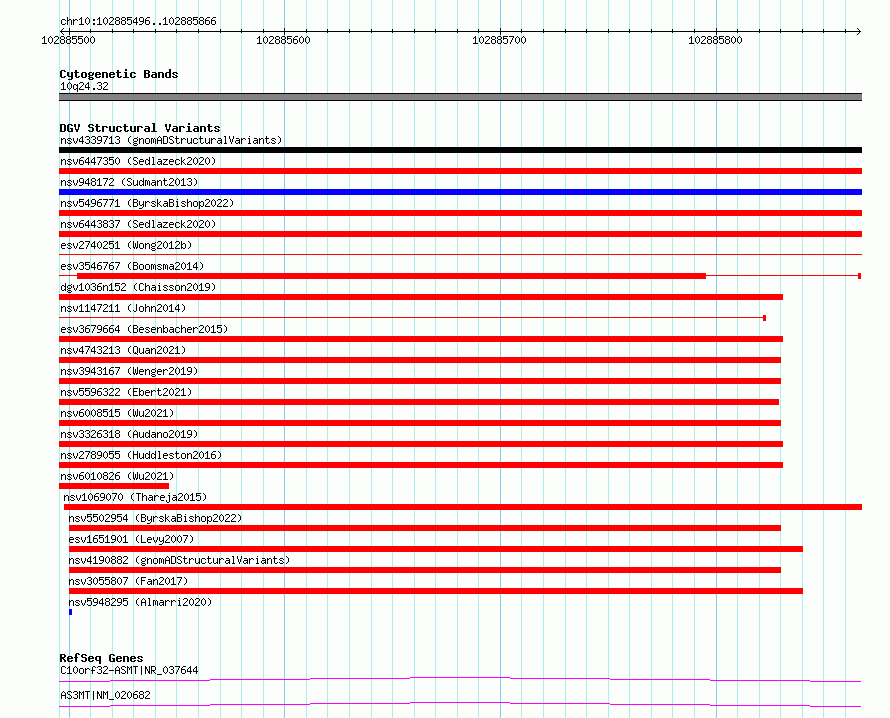The image size is (890, 718).
Task: Open variant nsv3055807 (Fan2017)
Action: pyautogui.click(x=128, y=581)
